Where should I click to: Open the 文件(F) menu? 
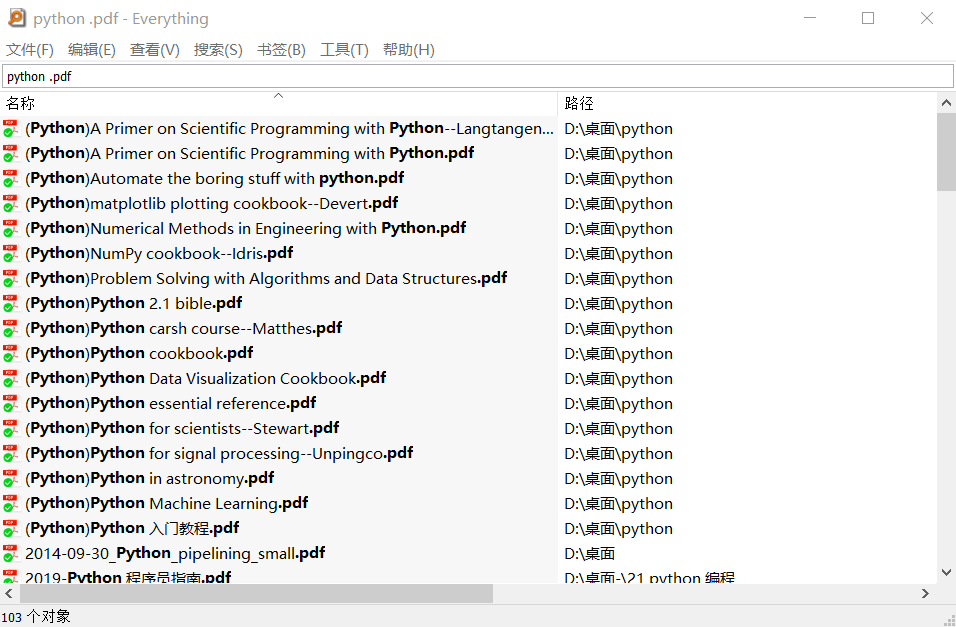pyautogui.click(x=30, y=50)
